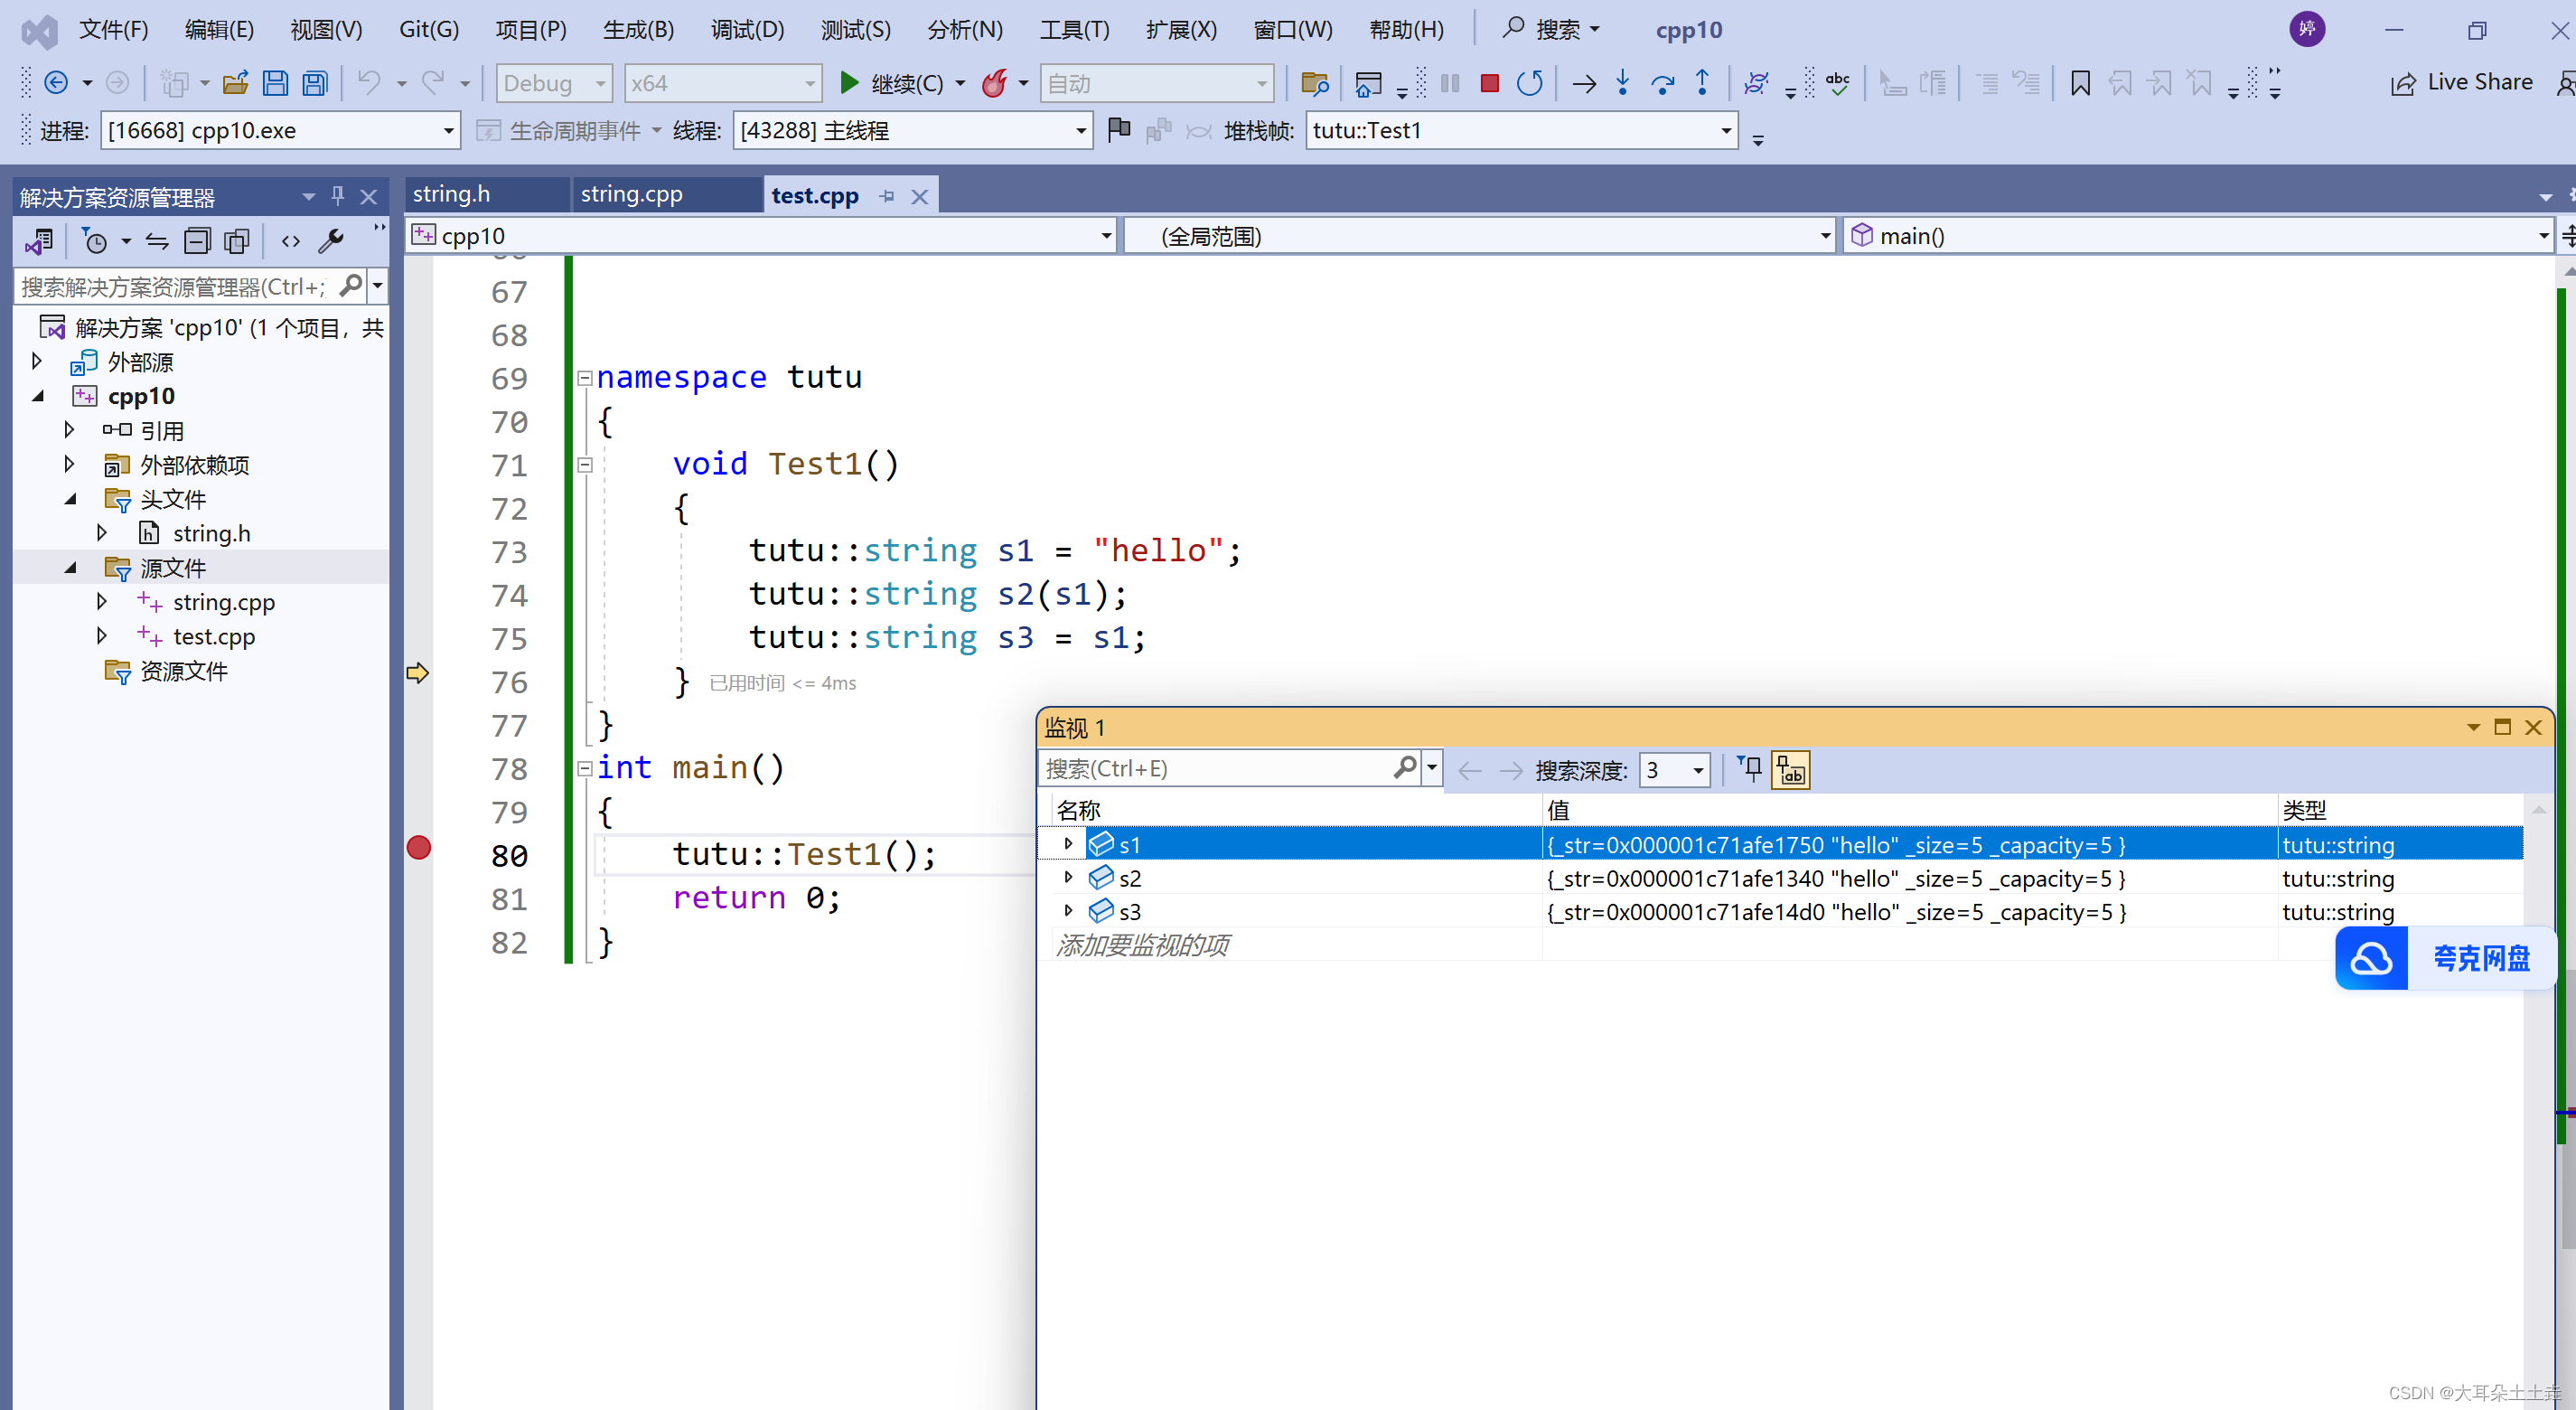This screenshot has width=2576, height=1410.
Task: Toggle pin on test.cpp tab
Action: click(x=887, y=196)
